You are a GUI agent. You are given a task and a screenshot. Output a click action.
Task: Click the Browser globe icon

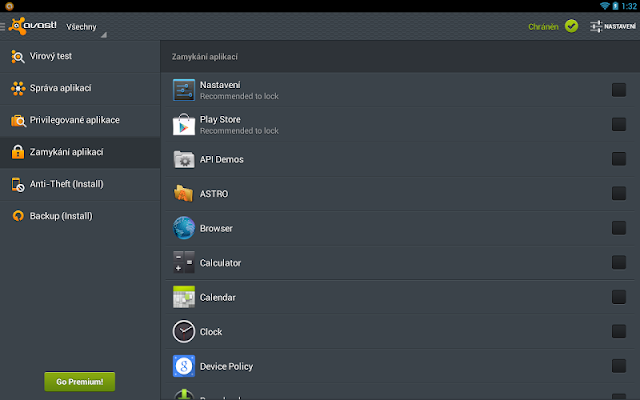[184, 228]
